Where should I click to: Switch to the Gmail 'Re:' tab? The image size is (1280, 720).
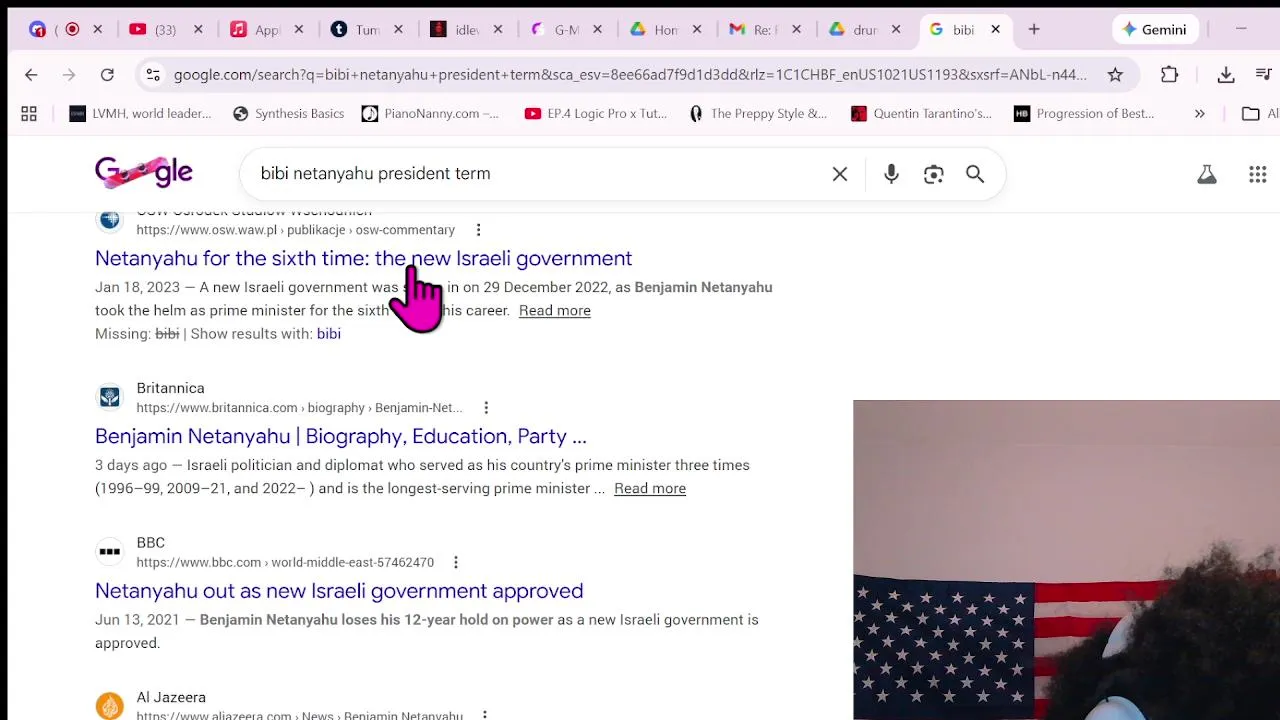(764, 30)
